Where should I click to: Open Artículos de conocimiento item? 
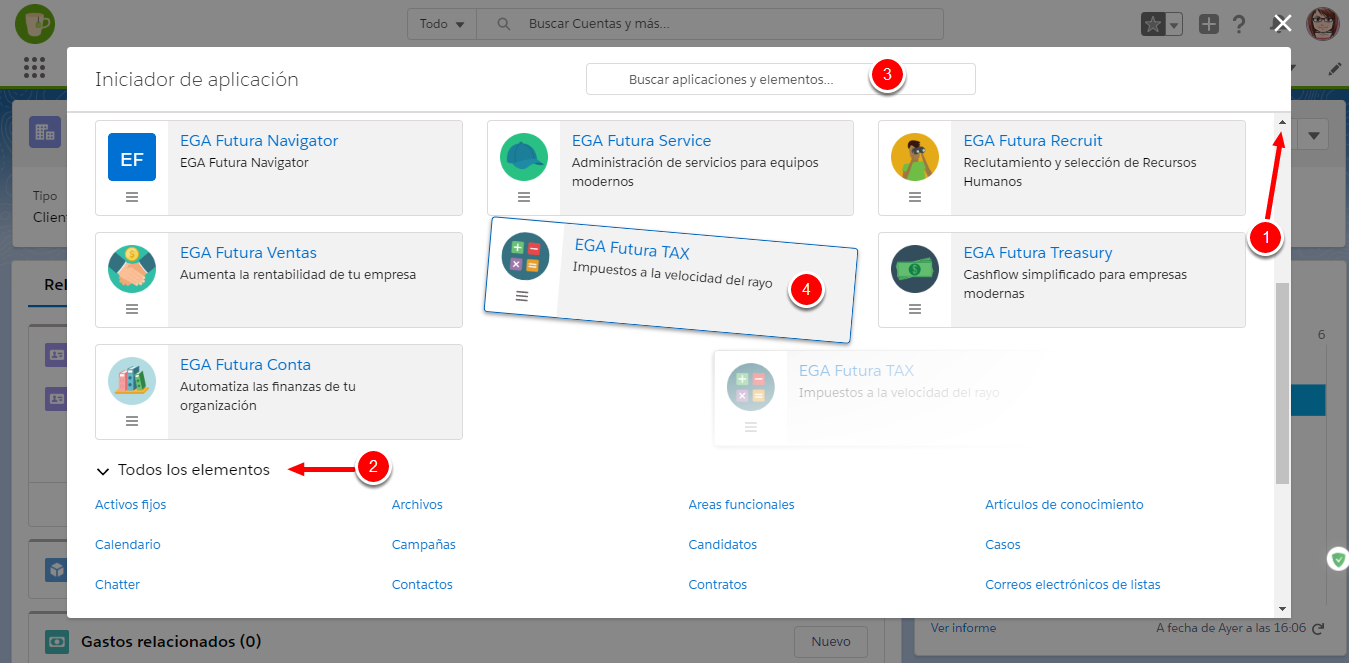click(1064, 505)
